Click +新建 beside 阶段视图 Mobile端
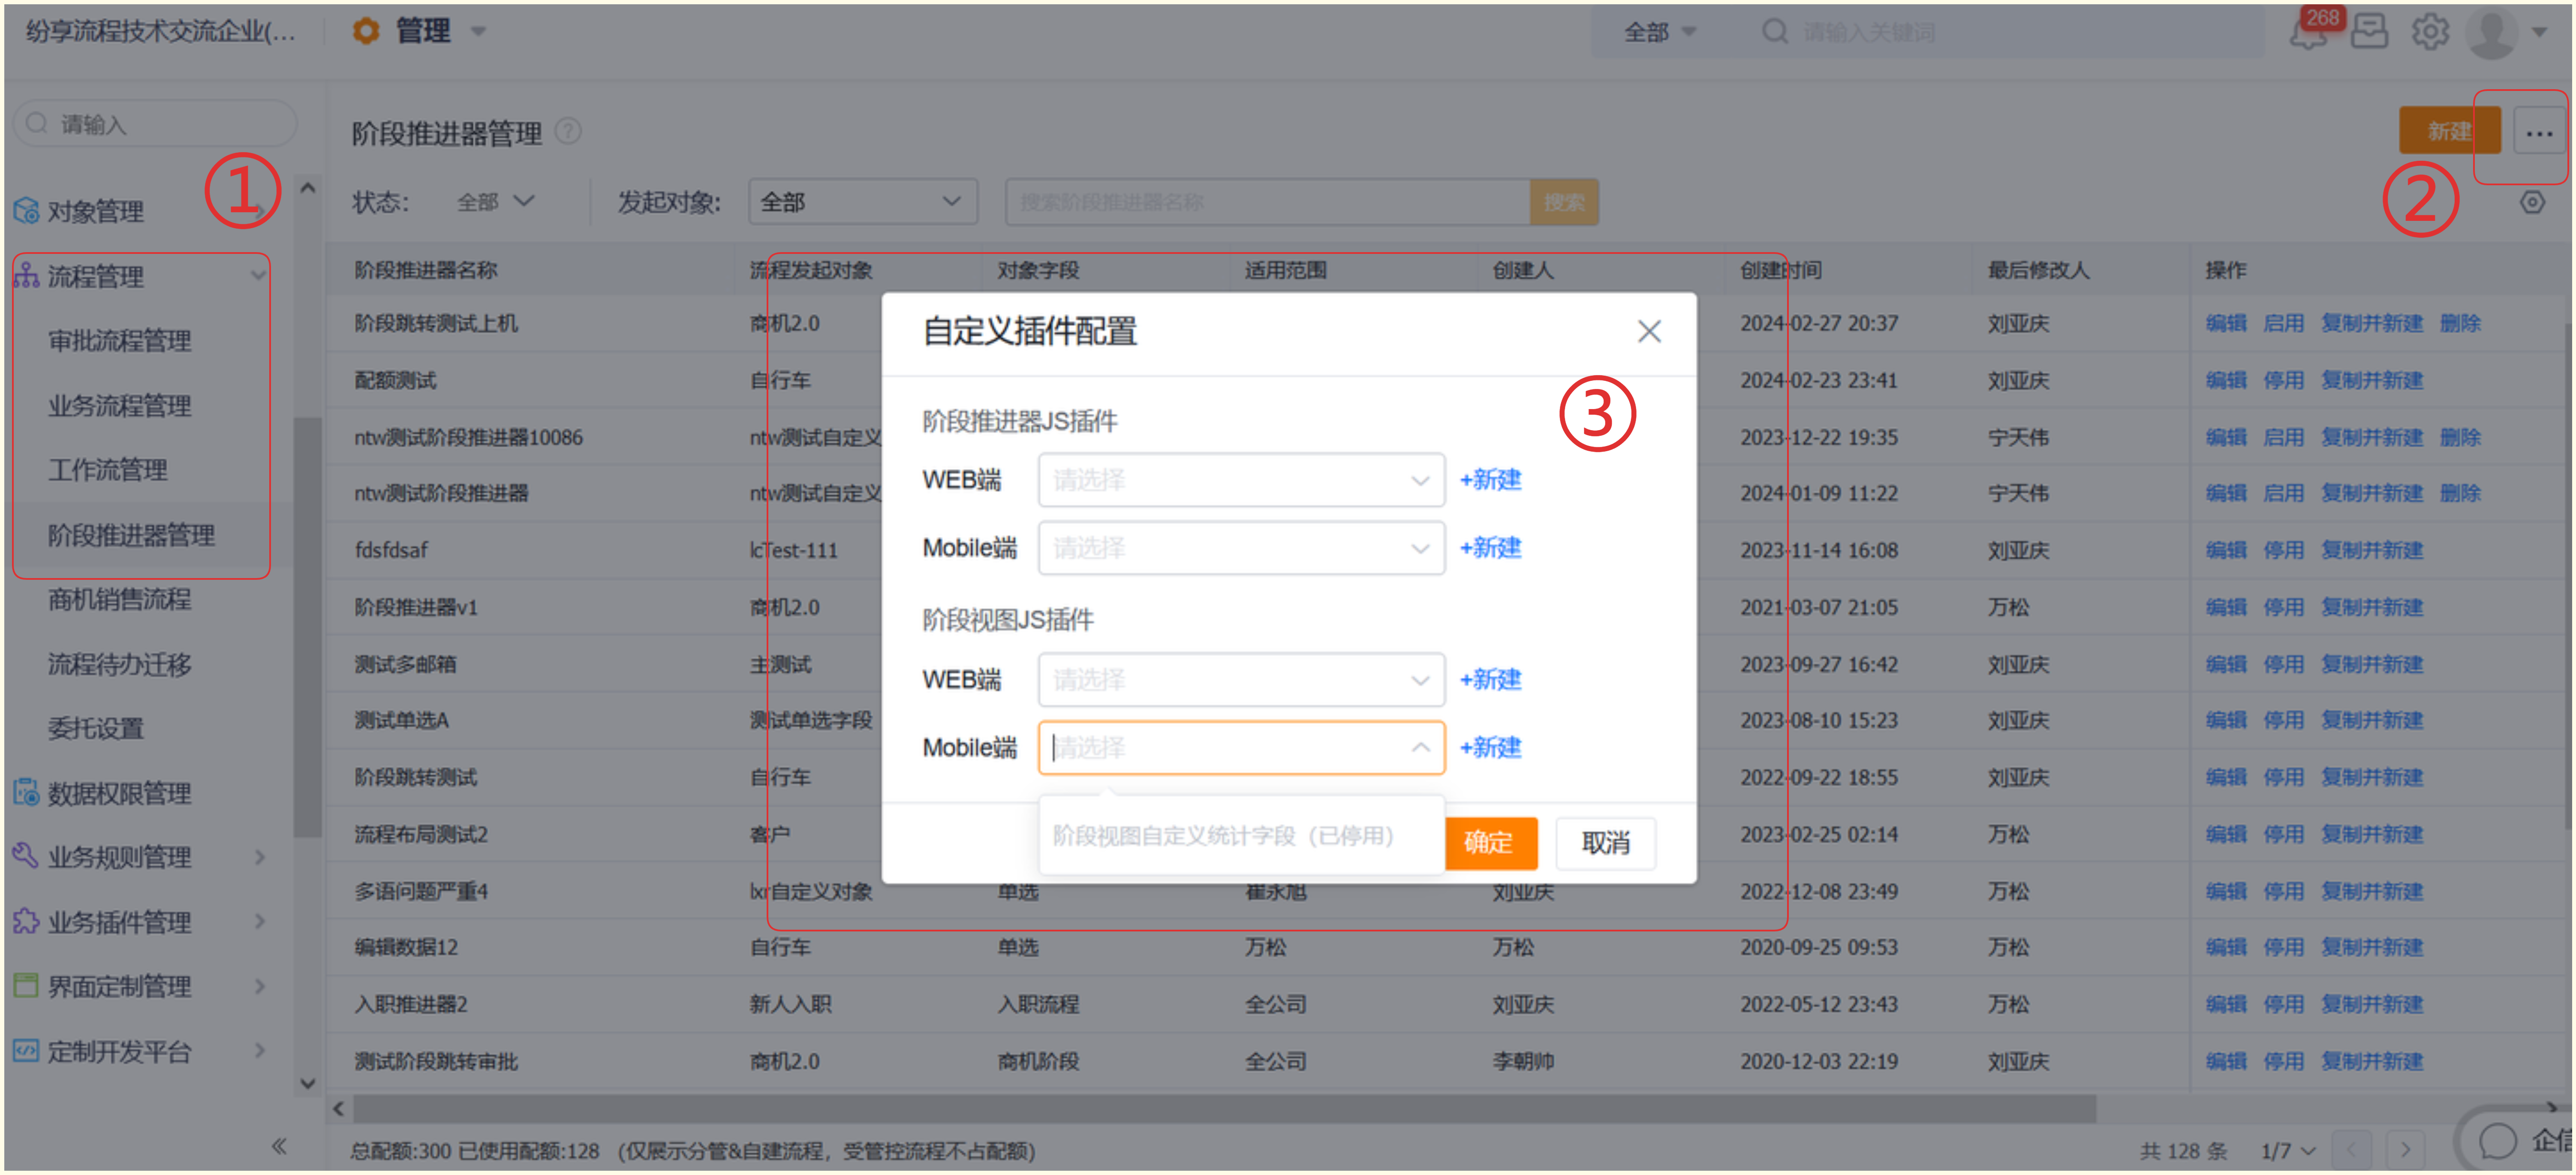 coord(1491,748)
